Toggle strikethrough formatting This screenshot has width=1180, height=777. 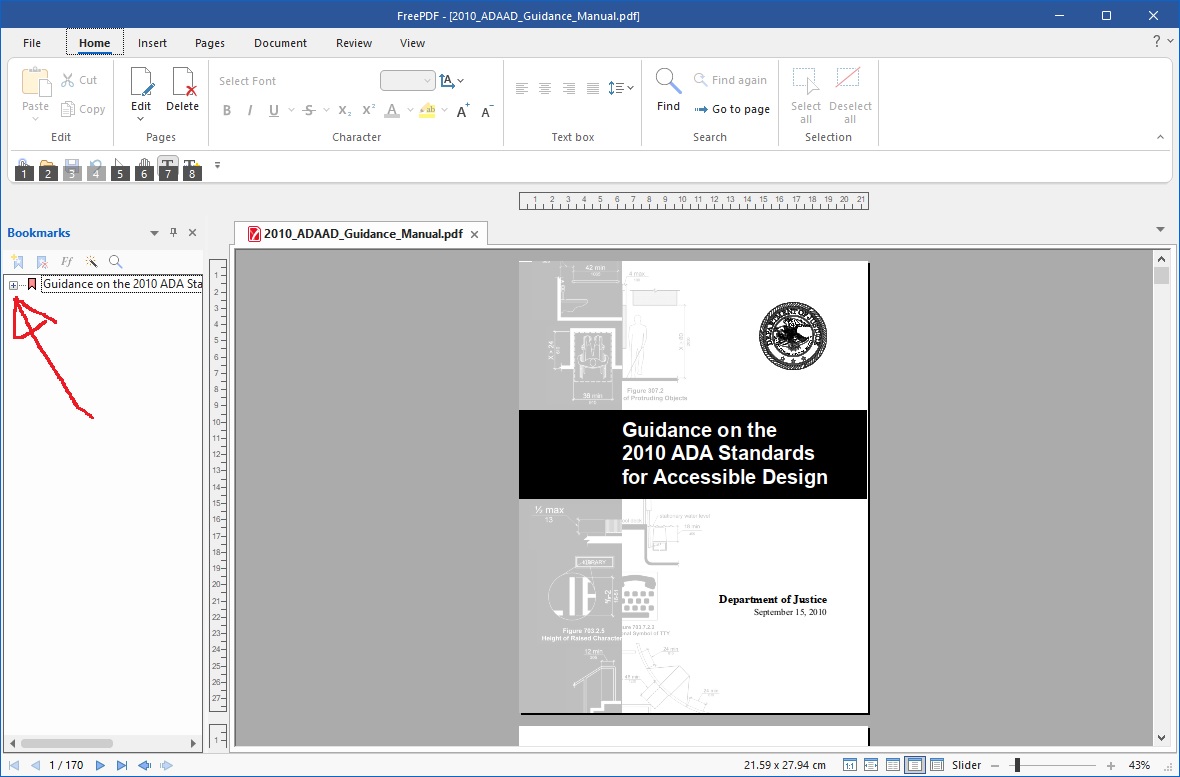point(309,111)
